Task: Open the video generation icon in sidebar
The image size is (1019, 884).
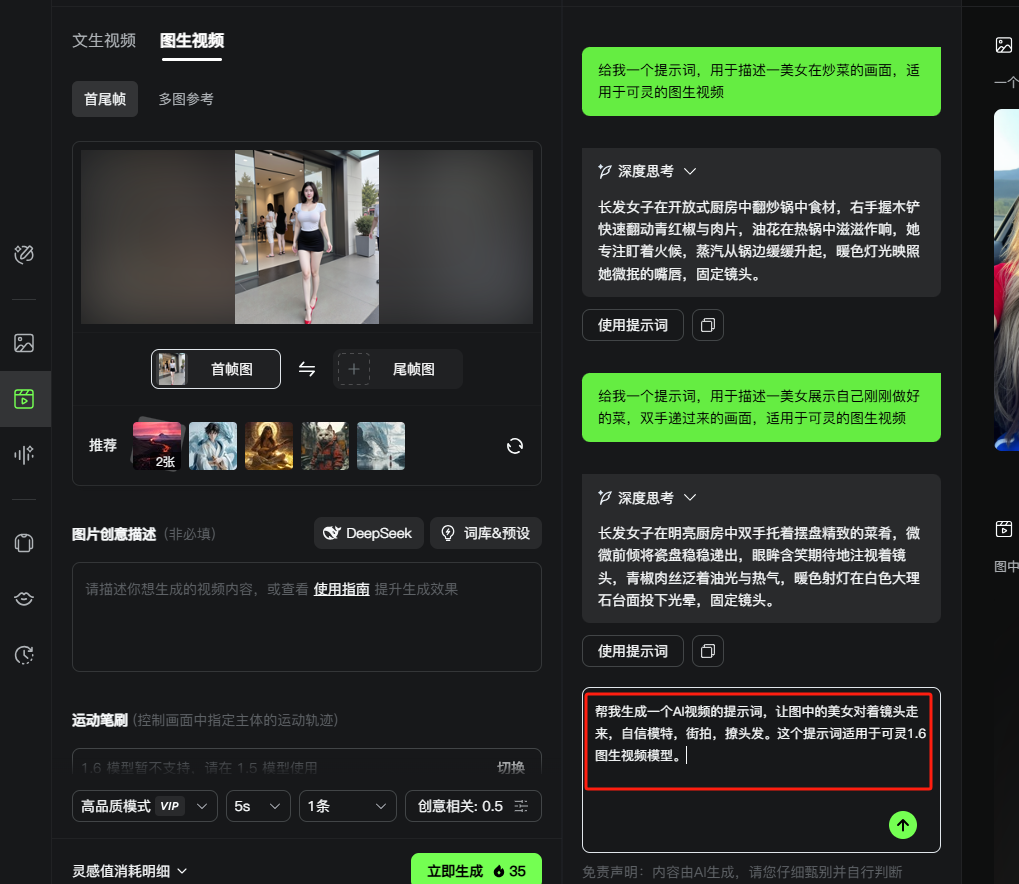Action: [x=25, y=399]
